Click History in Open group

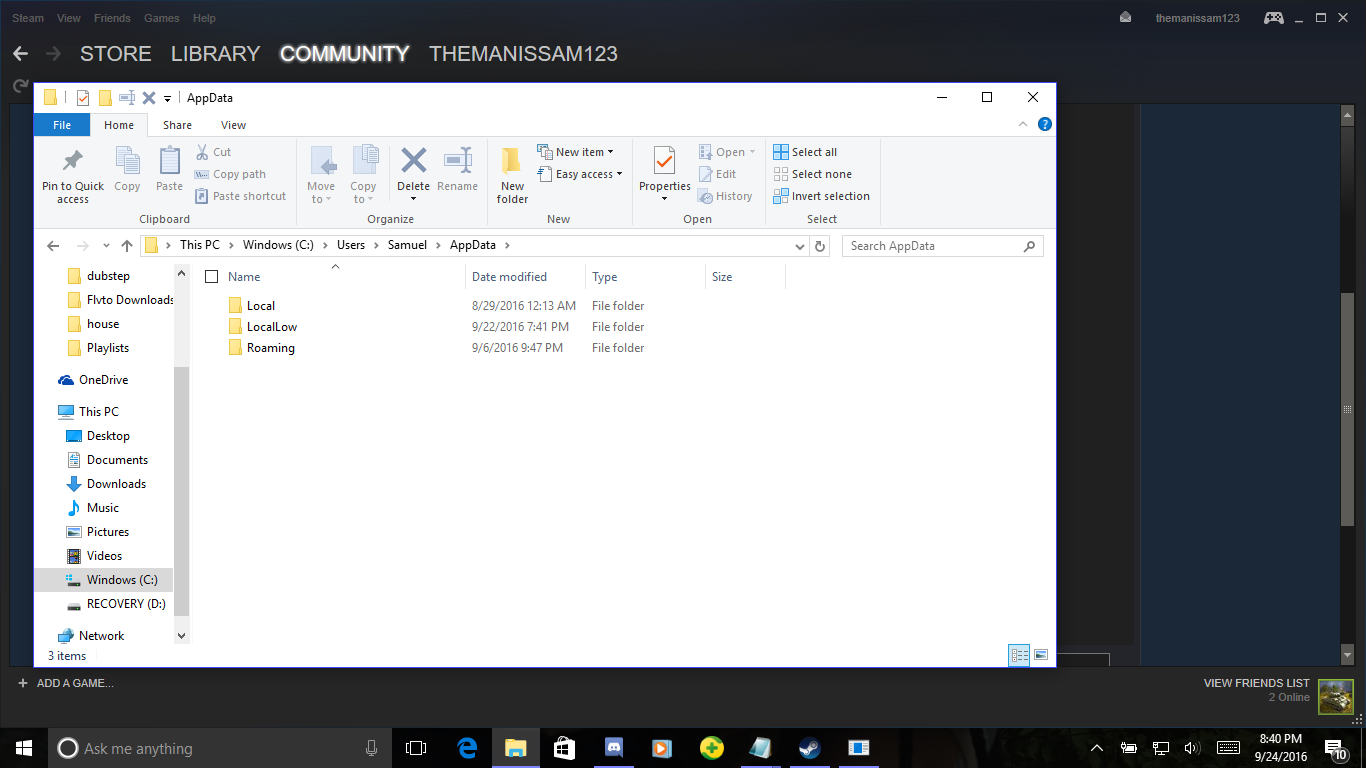725,196
